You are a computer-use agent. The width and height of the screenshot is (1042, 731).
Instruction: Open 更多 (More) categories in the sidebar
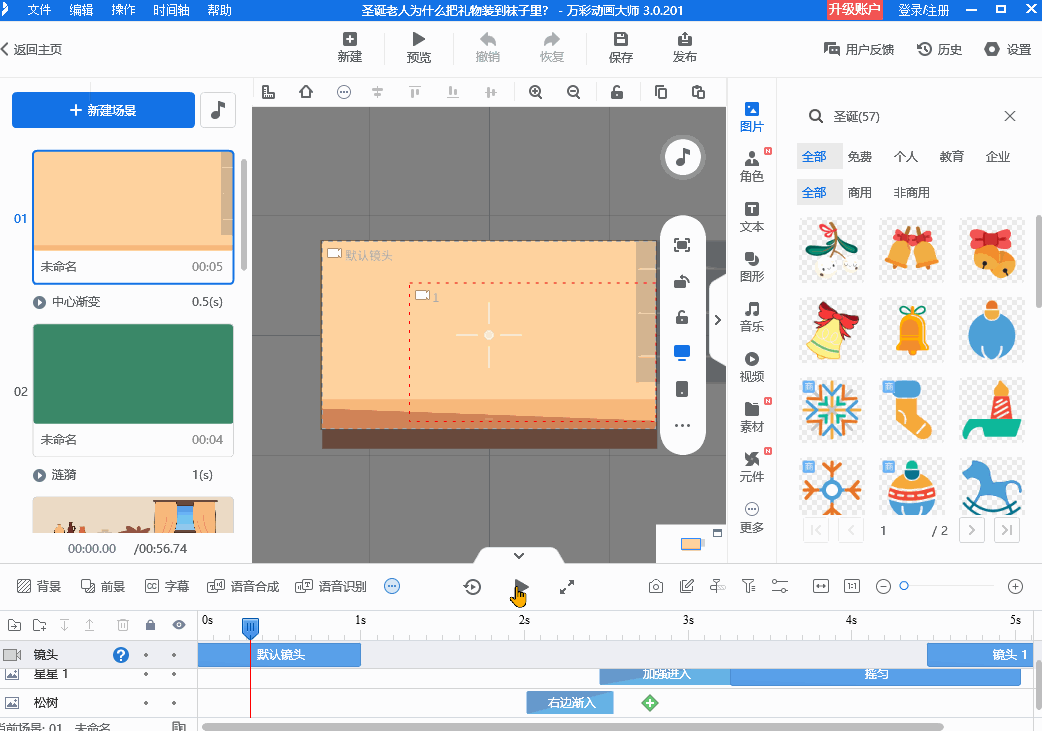click(752, 517)
